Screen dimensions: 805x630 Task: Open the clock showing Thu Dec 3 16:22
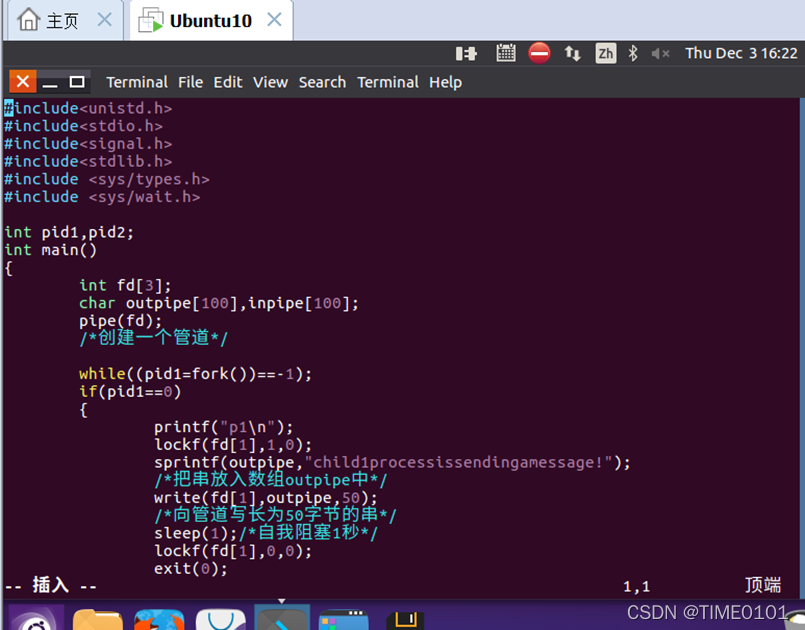(x=741, y=53)
